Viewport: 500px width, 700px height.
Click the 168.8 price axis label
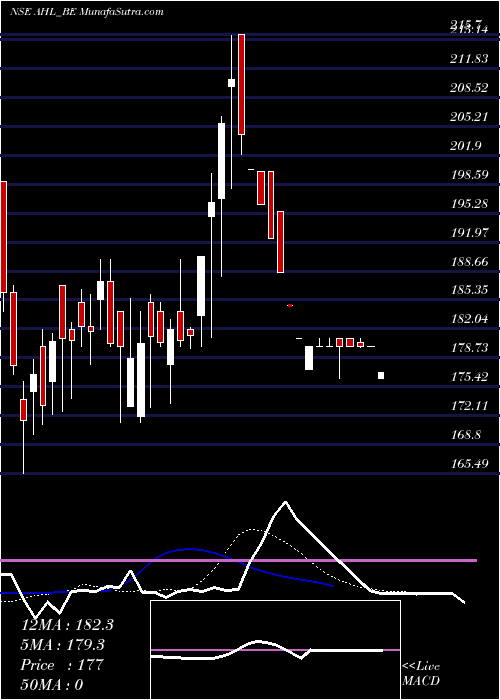point(466,434)
